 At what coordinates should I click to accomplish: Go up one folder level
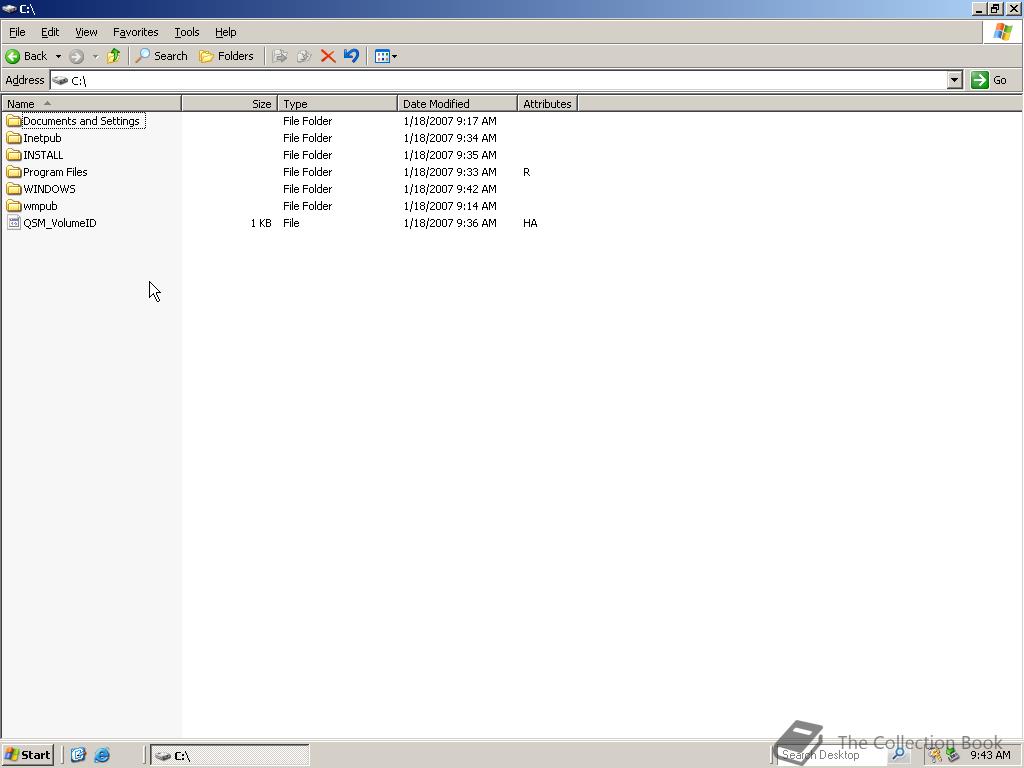click(x=114, y=56)
